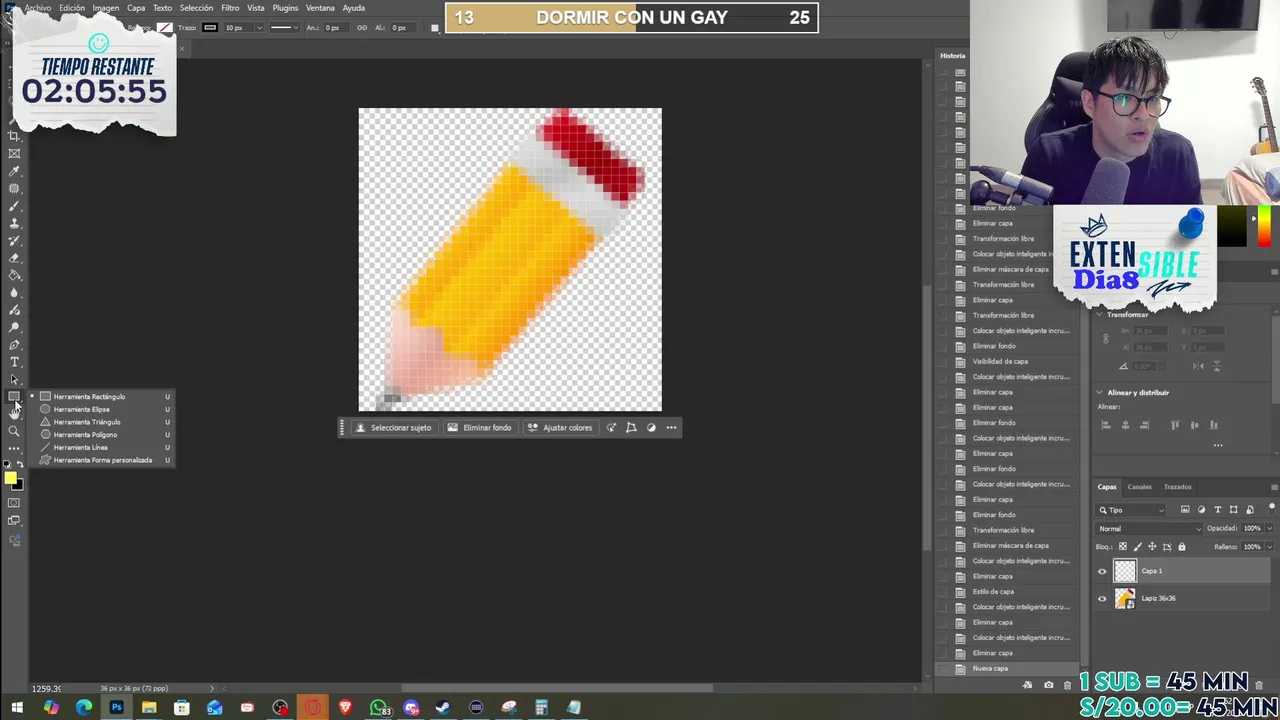Toggle lock transparent pixels

1122,547
